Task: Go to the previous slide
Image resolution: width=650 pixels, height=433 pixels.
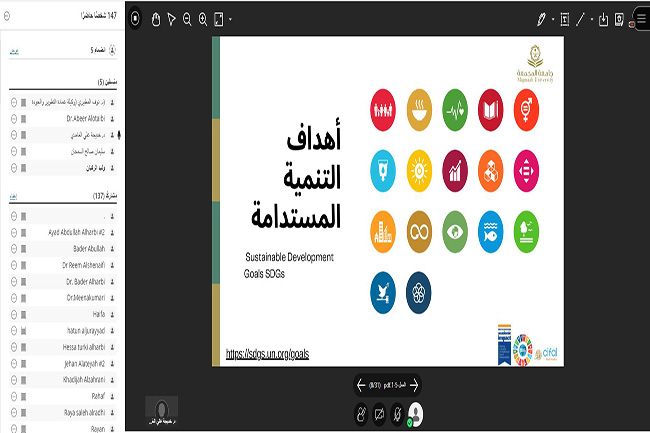Action: [x=361, y=385]
